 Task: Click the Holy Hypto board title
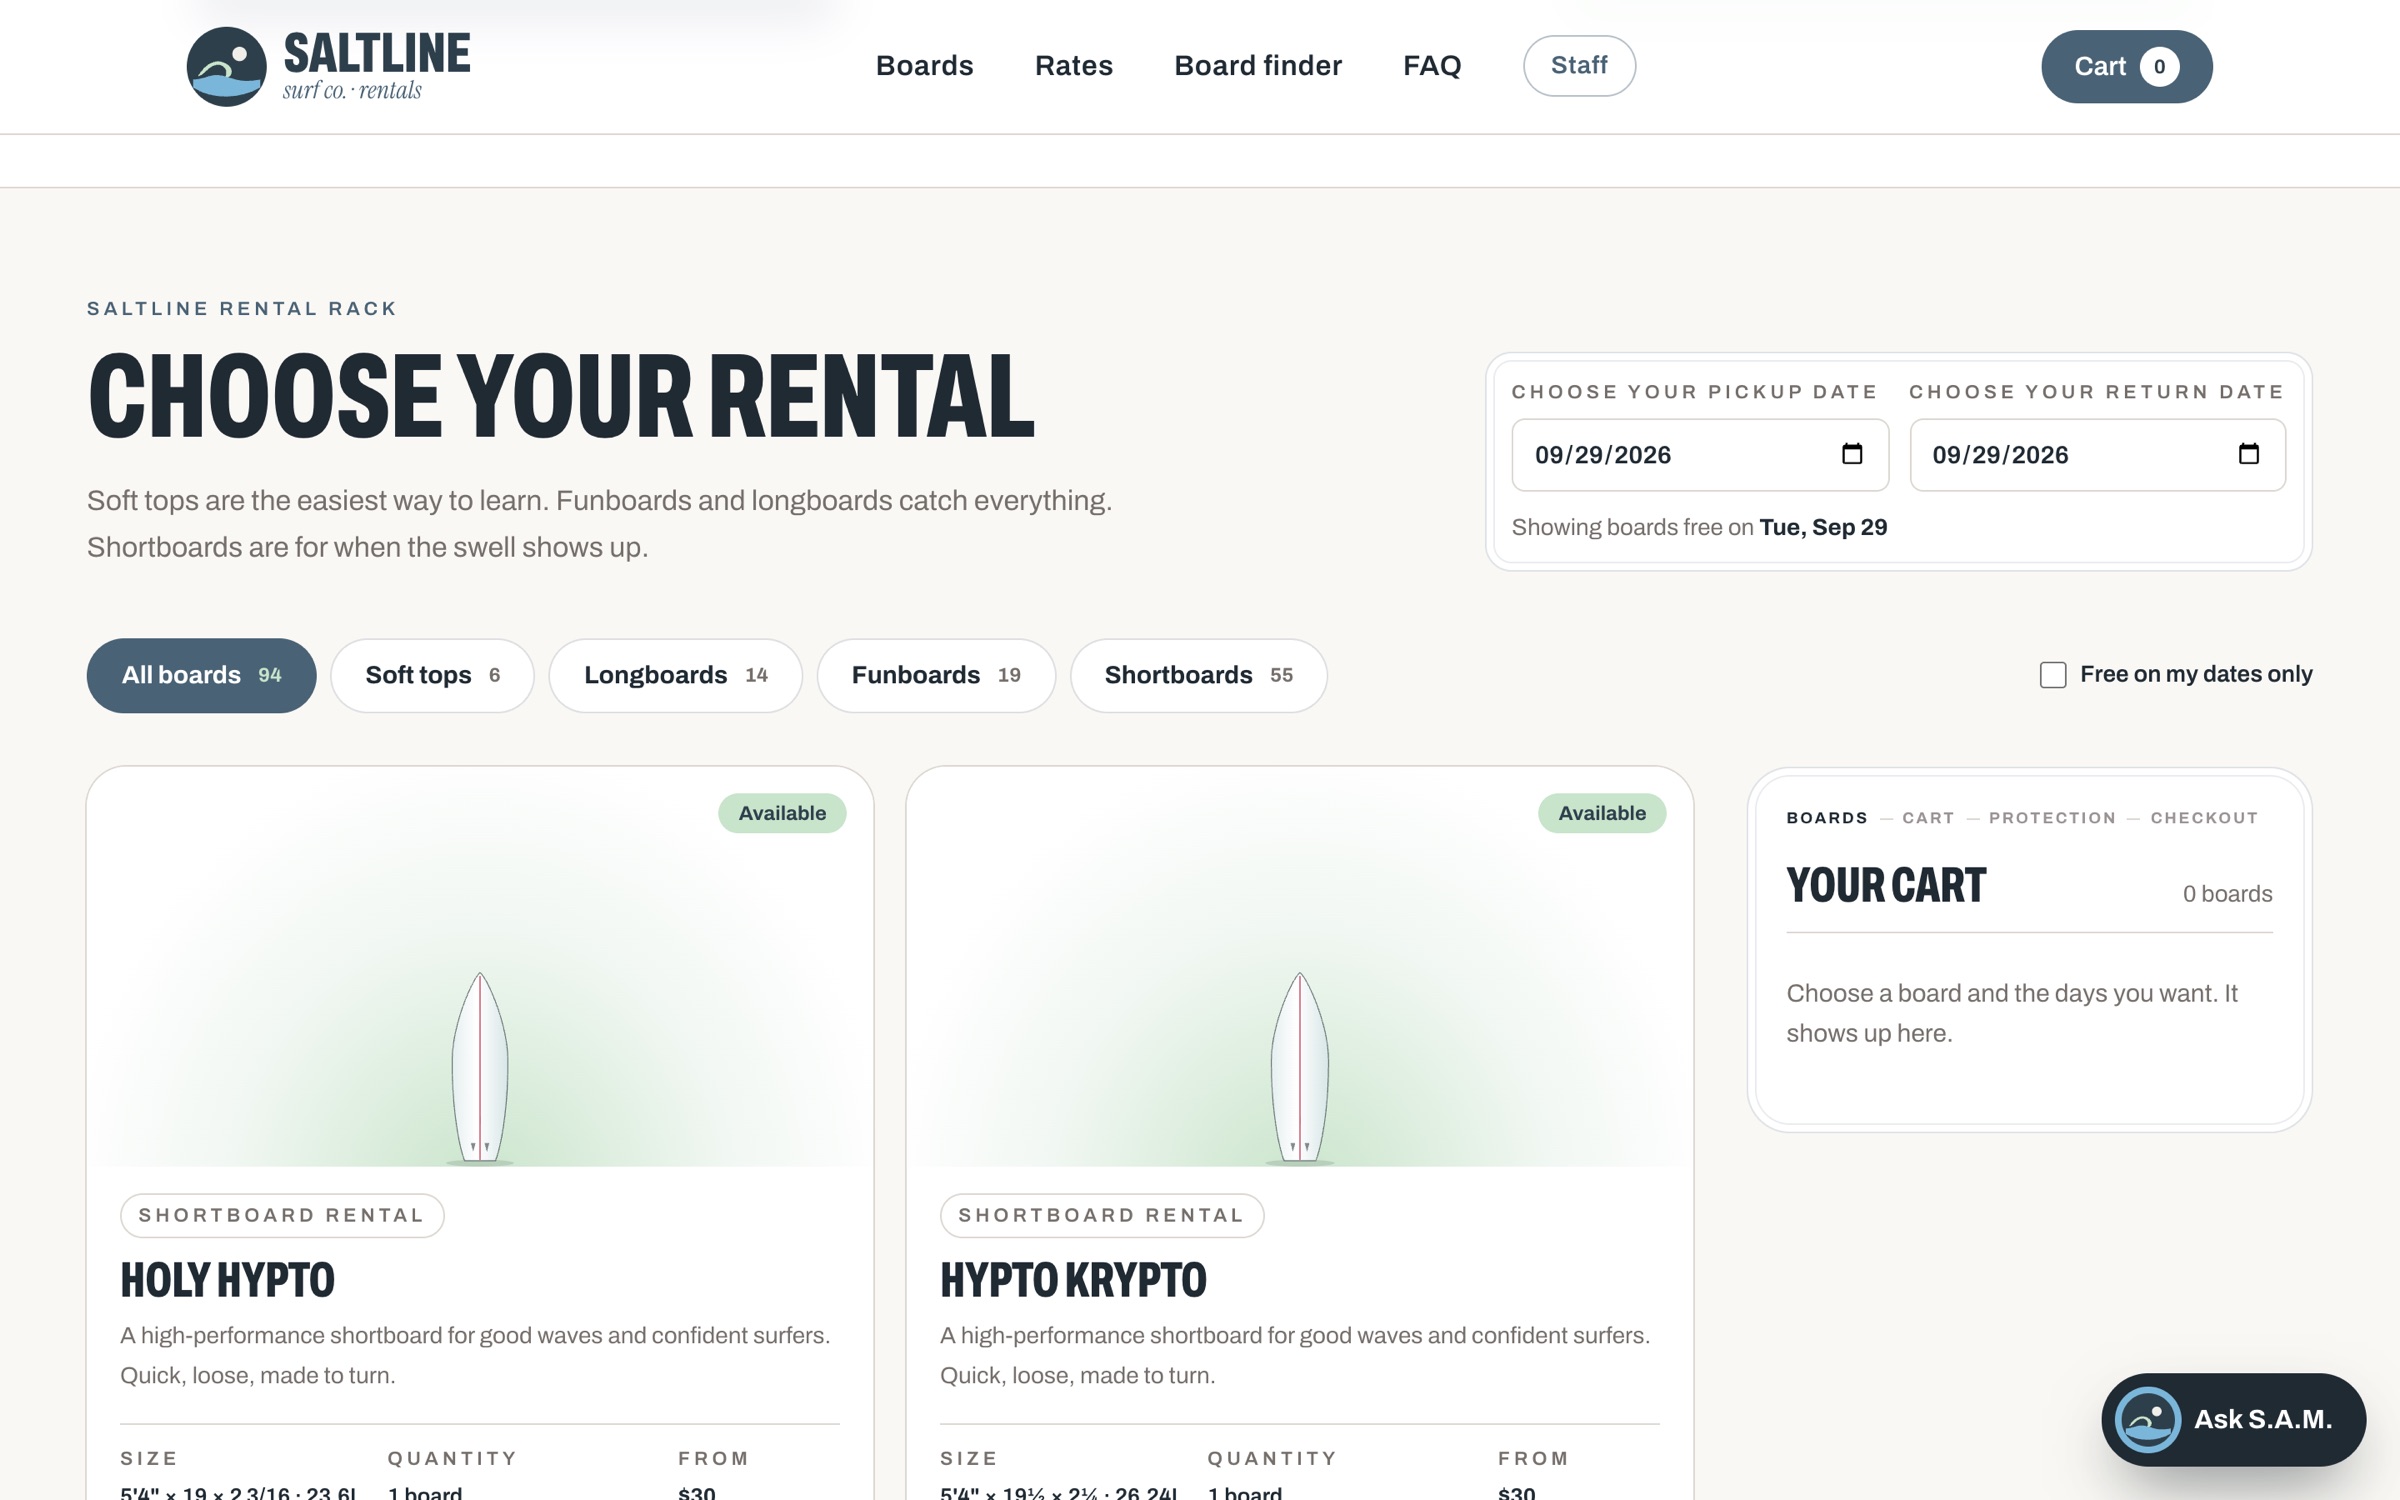pos(227,1280)
